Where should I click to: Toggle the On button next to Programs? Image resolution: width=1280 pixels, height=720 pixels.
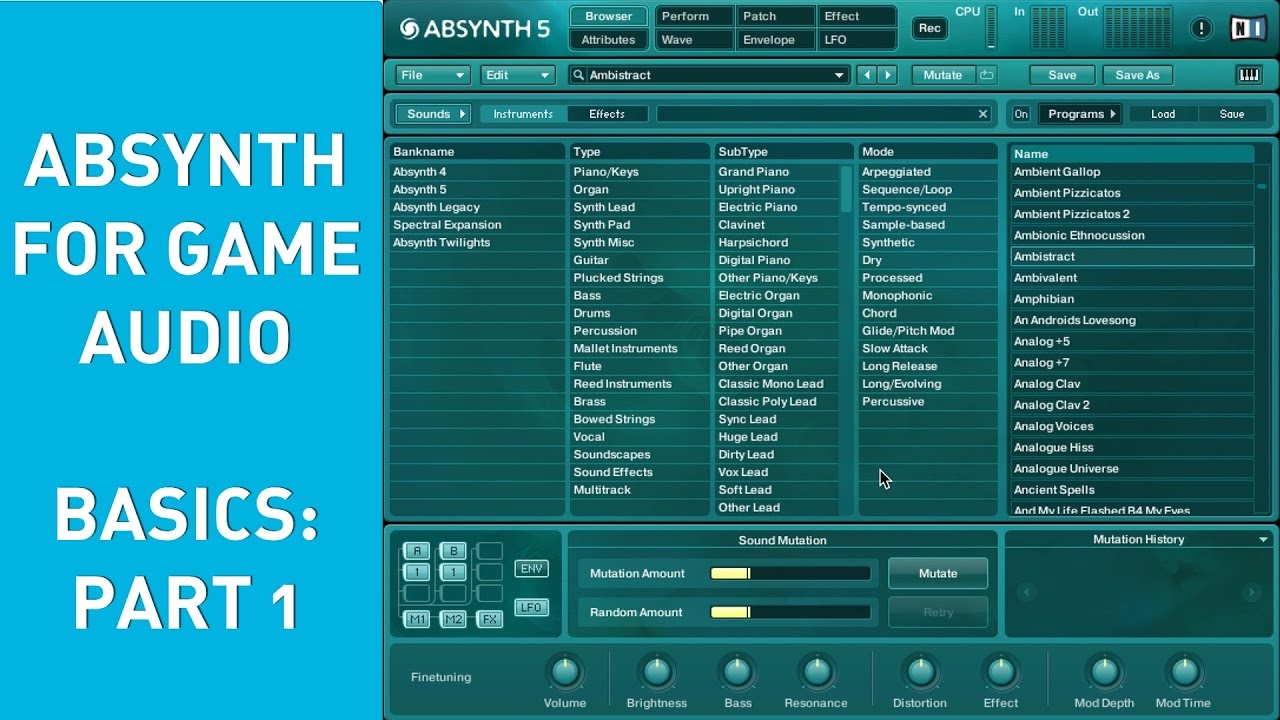coord(1021,114)
